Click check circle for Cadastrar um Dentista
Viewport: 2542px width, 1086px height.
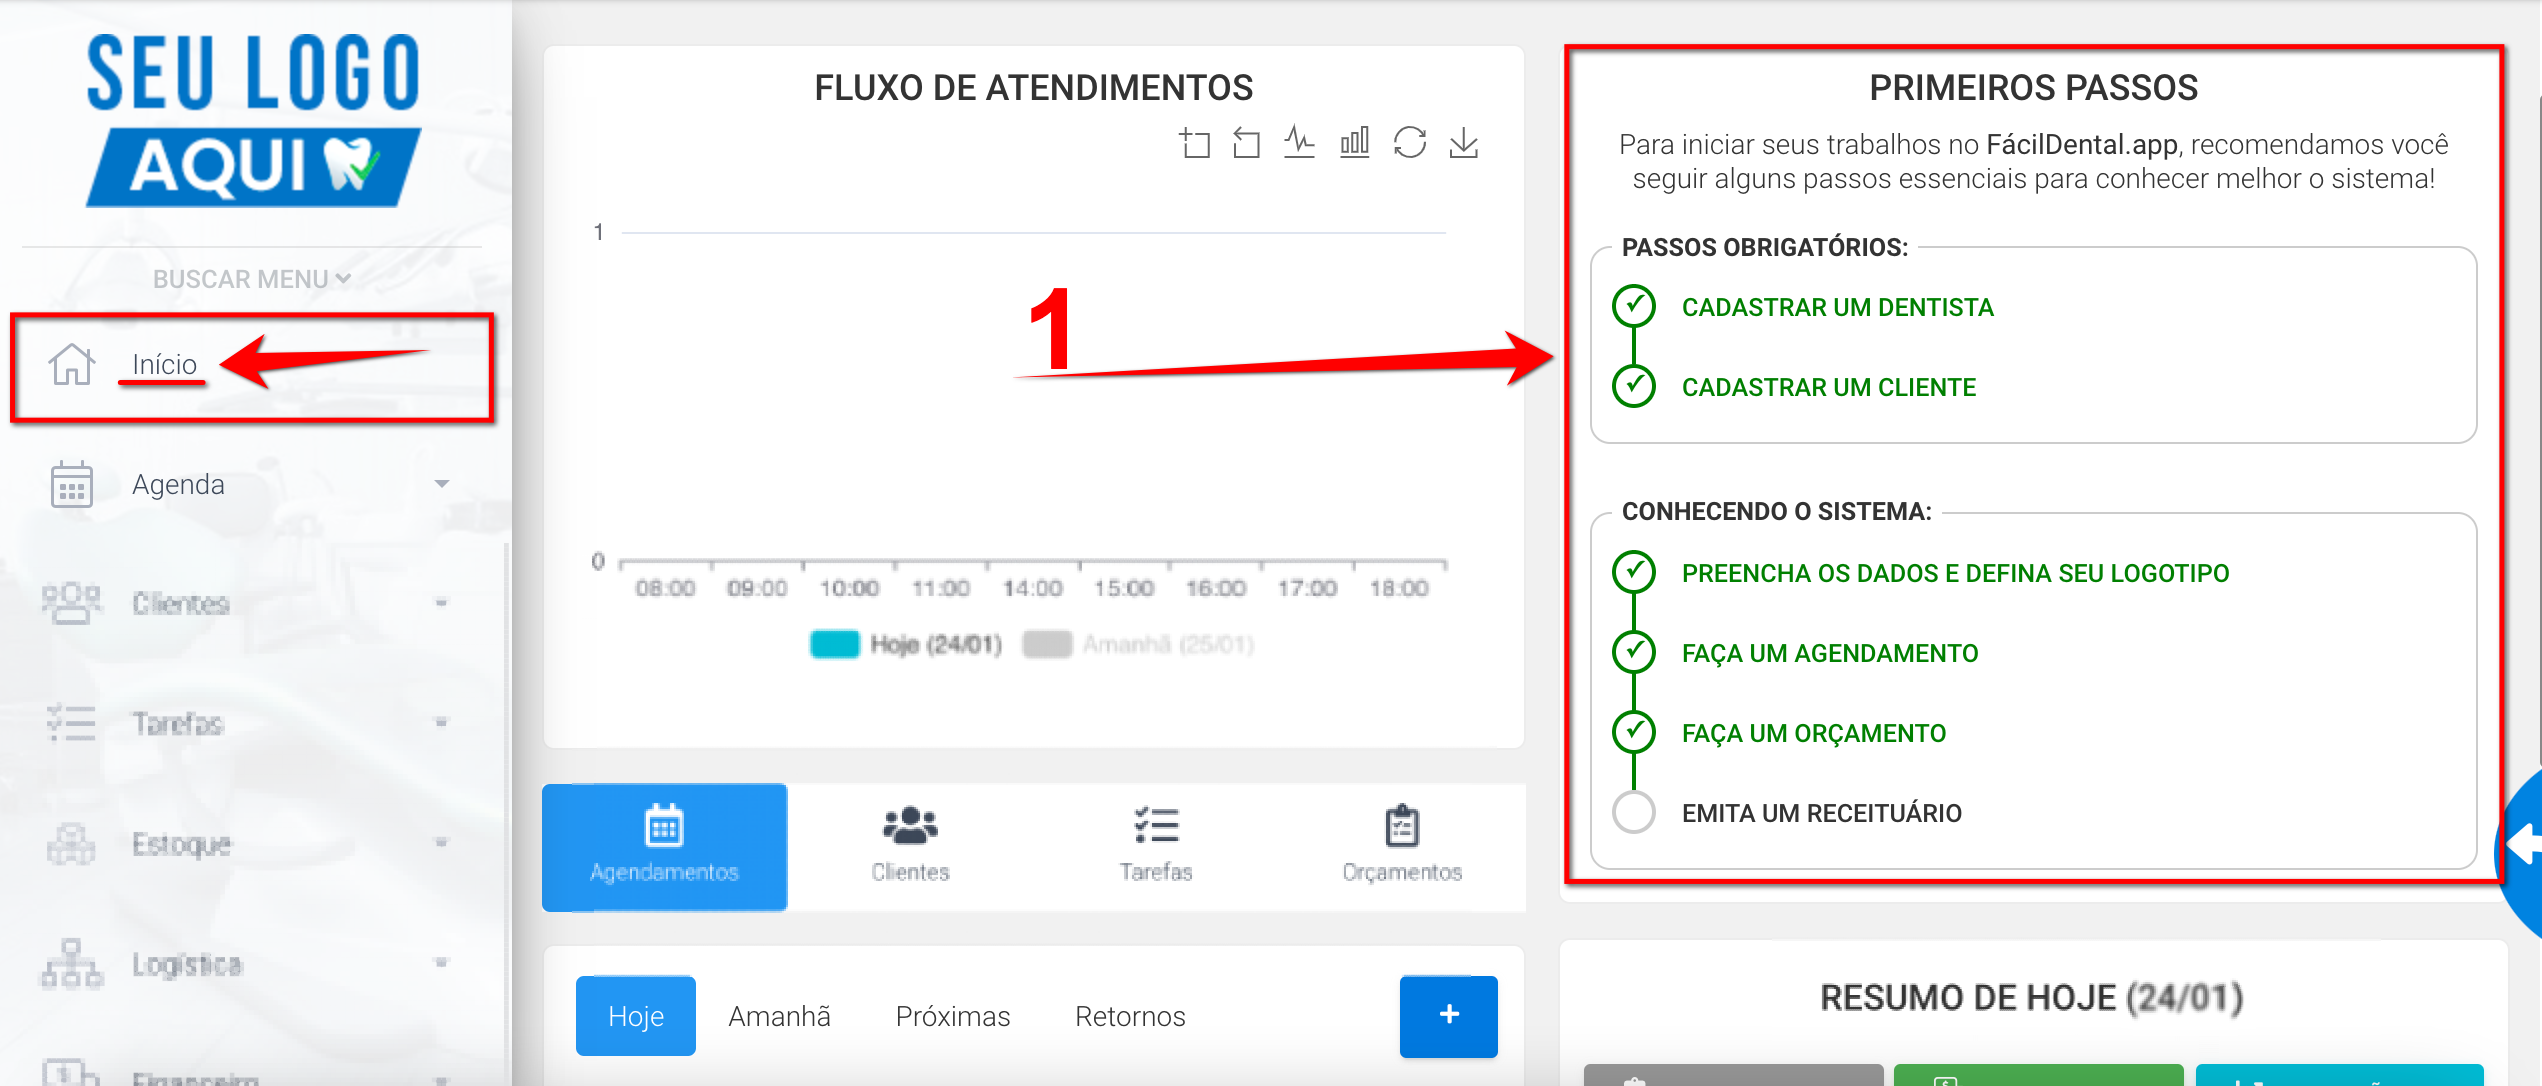[x=1634, y=306]
